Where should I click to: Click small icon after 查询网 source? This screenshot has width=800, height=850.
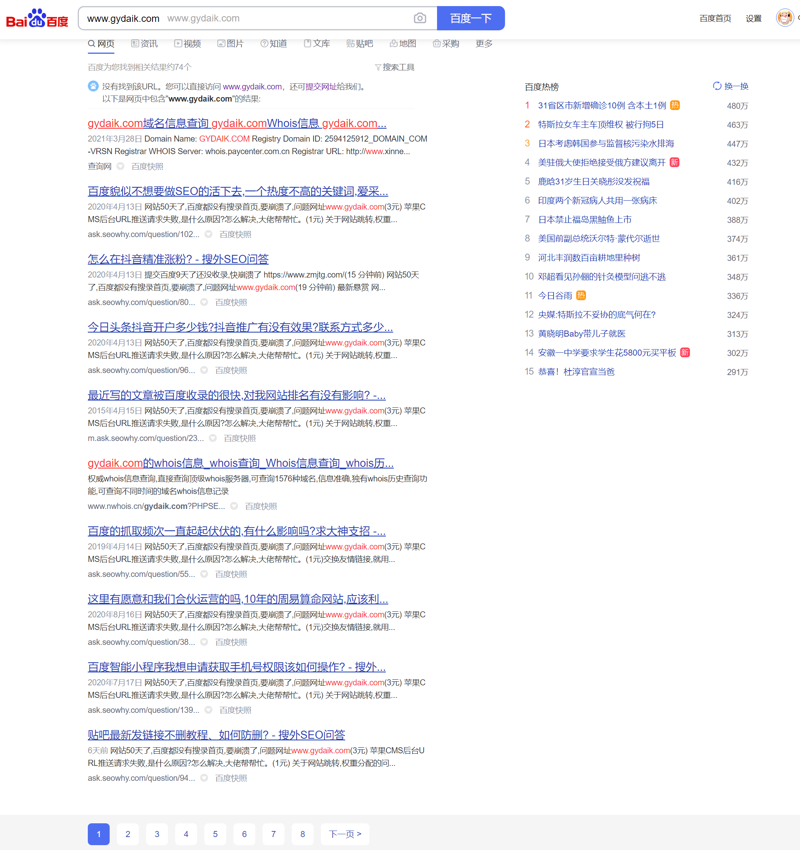coord(120,166)
